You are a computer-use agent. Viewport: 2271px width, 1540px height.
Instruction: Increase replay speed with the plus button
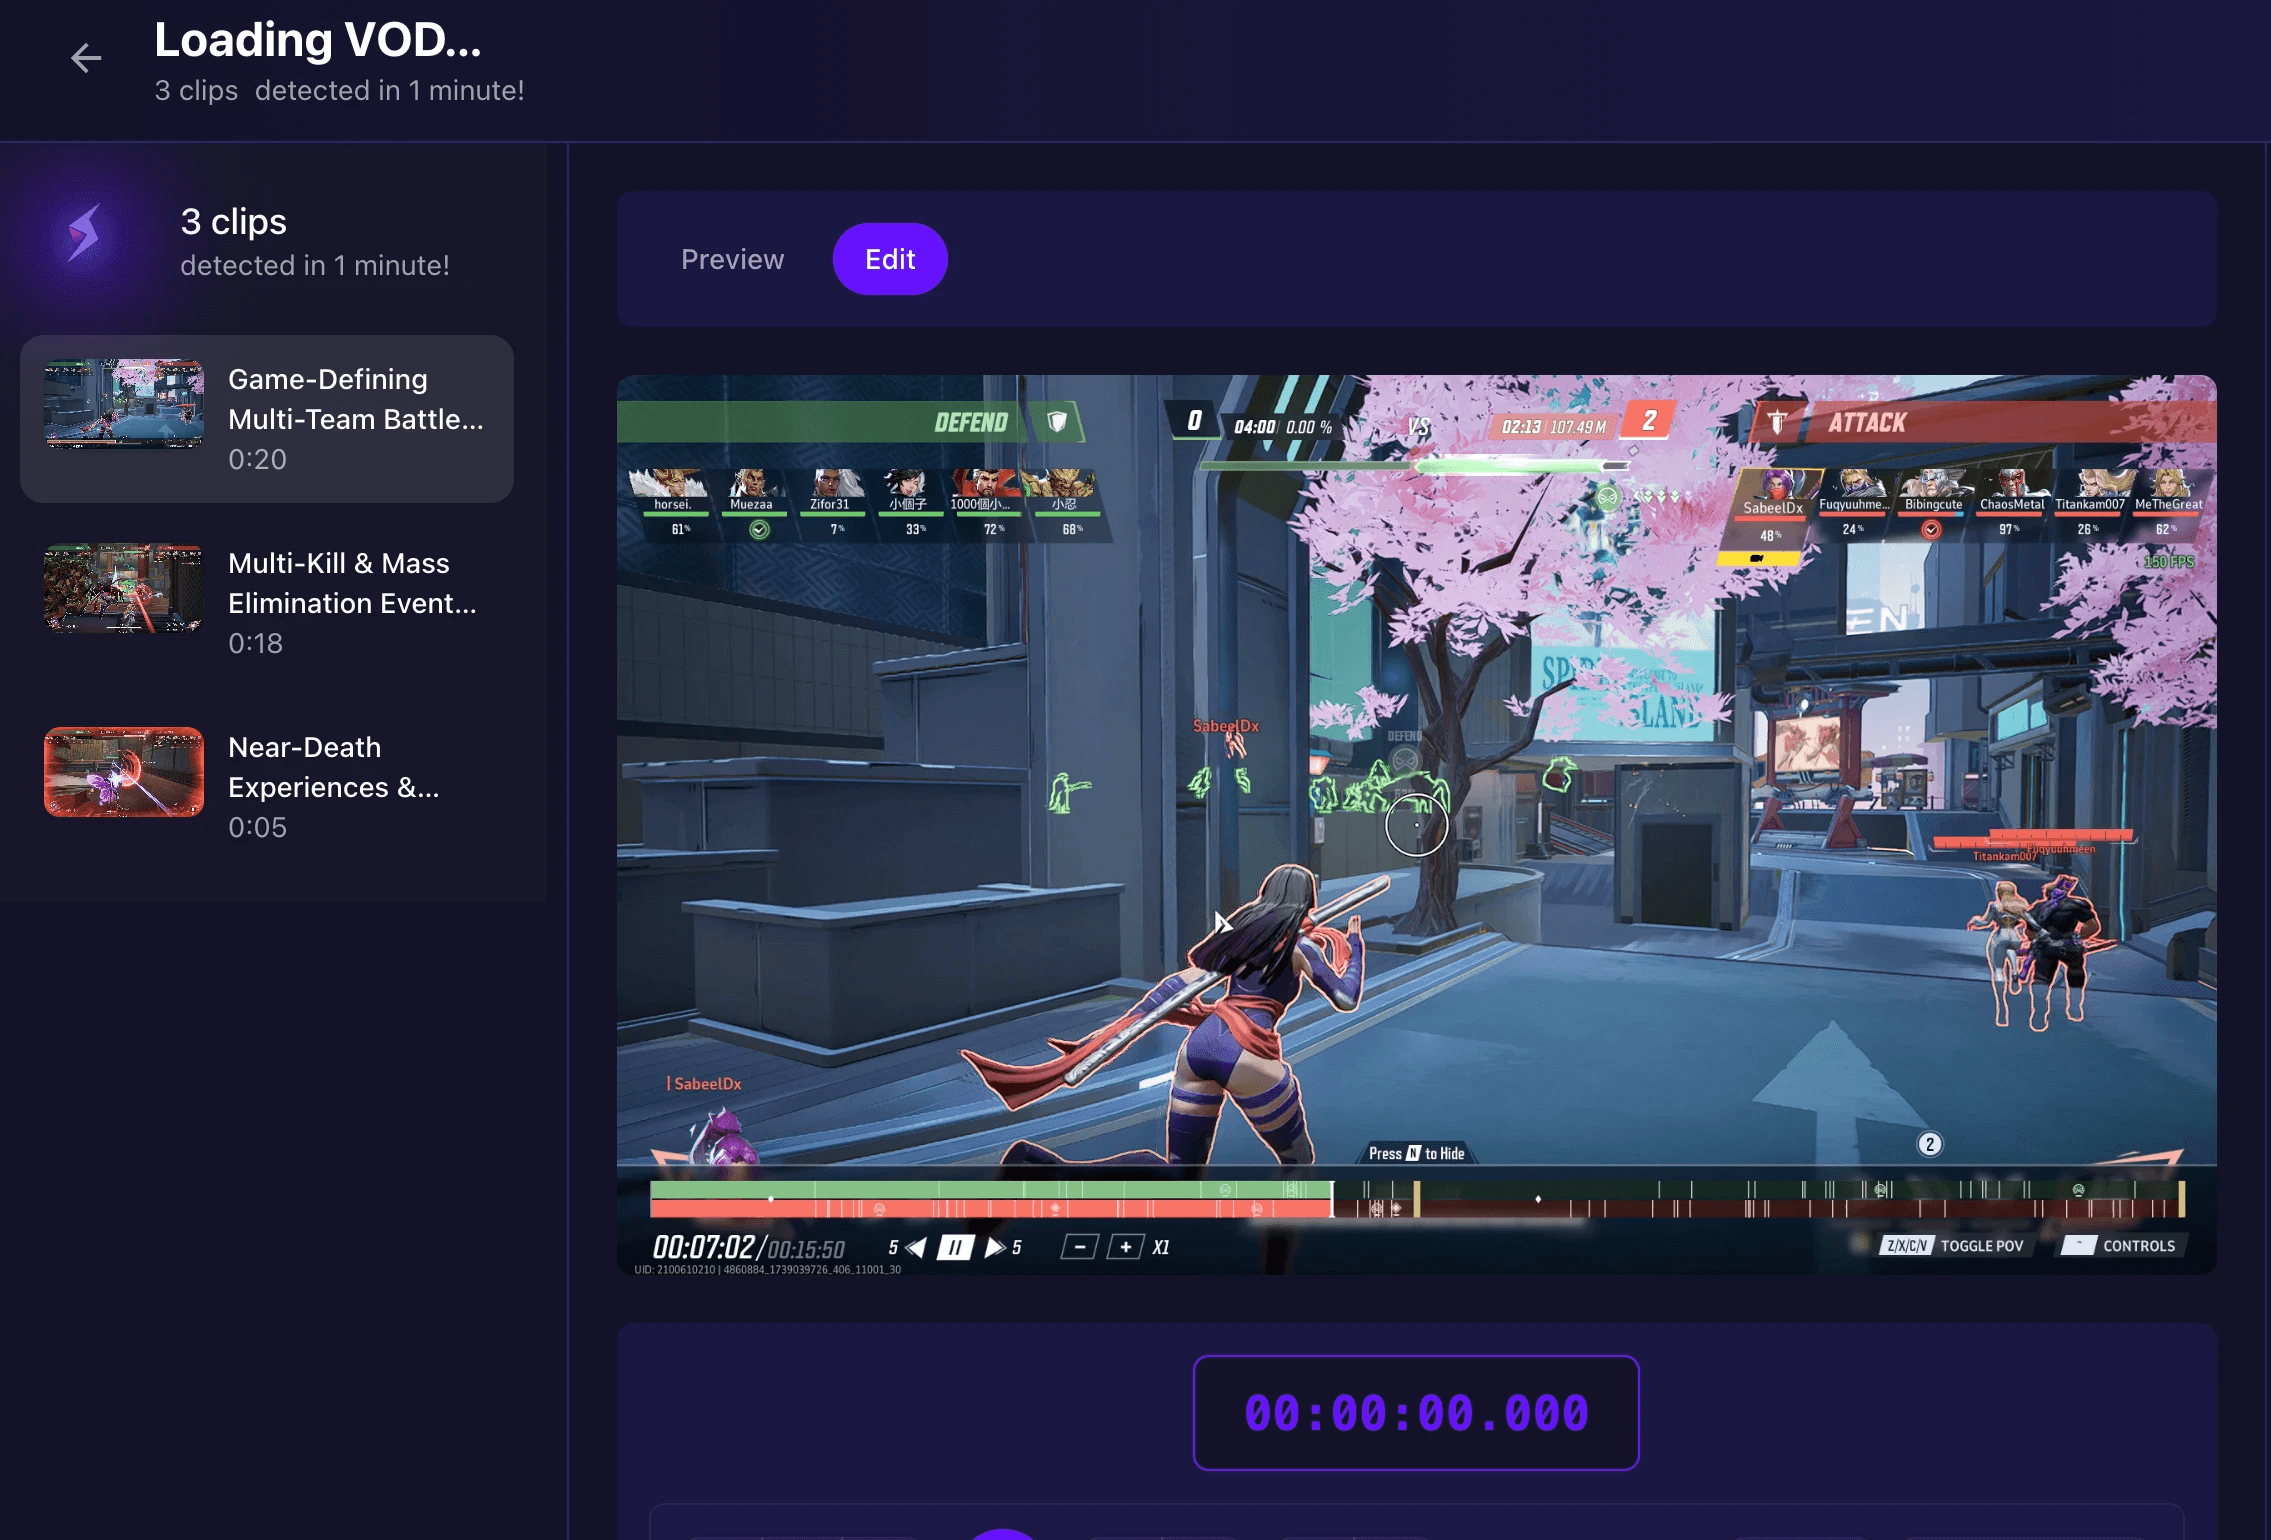click(1126, 1247)
